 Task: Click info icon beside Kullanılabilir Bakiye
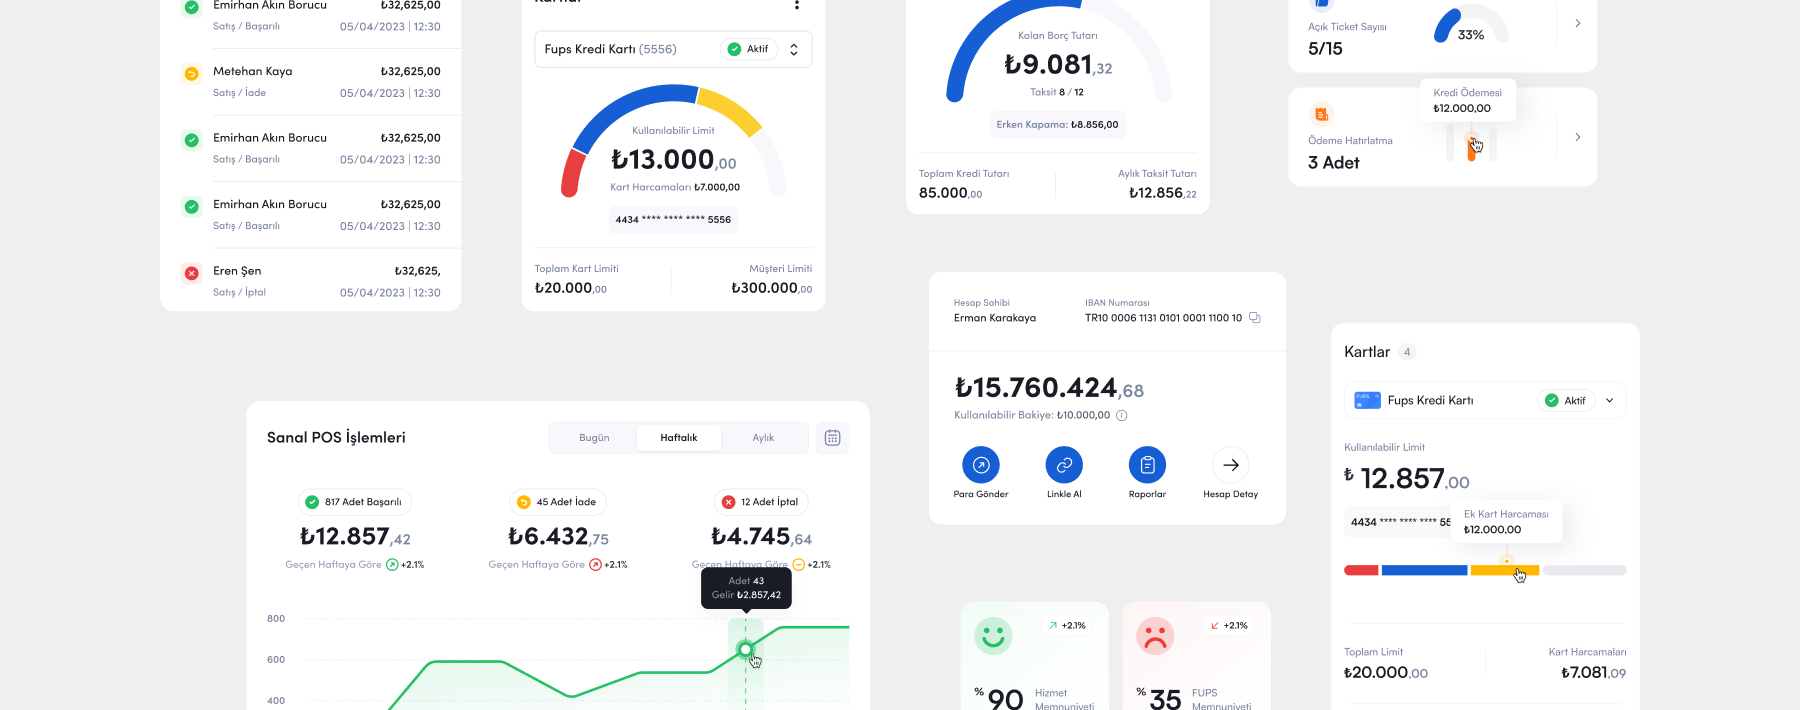[x=1122, y=416]
